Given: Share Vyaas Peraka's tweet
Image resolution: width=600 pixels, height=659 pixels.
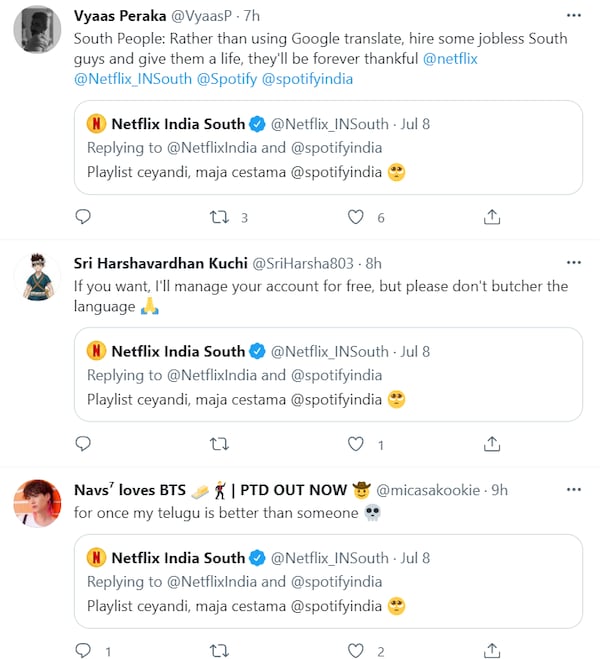Looking at the screenshot, I should point(492,217).
